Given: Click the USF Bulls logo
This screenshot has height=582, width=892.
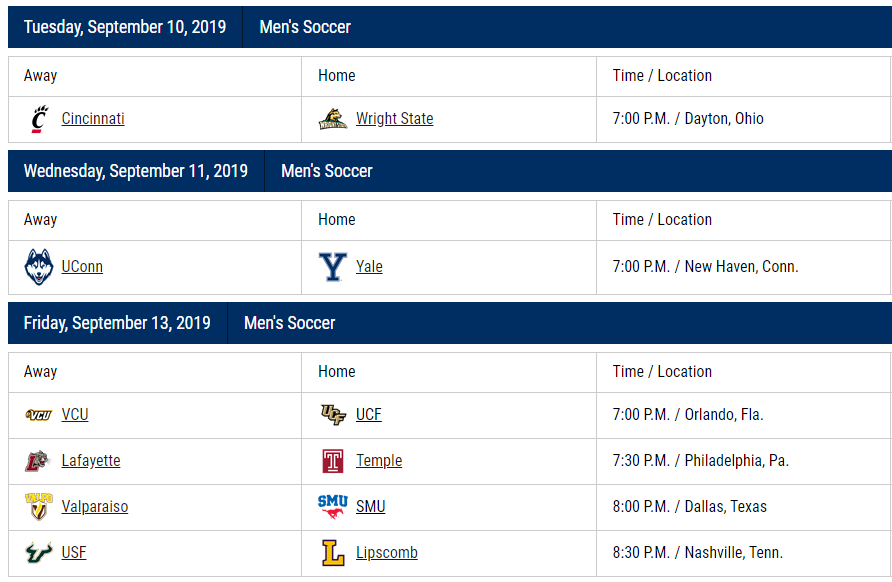Looking at the screenshot, I should (39, 552).
